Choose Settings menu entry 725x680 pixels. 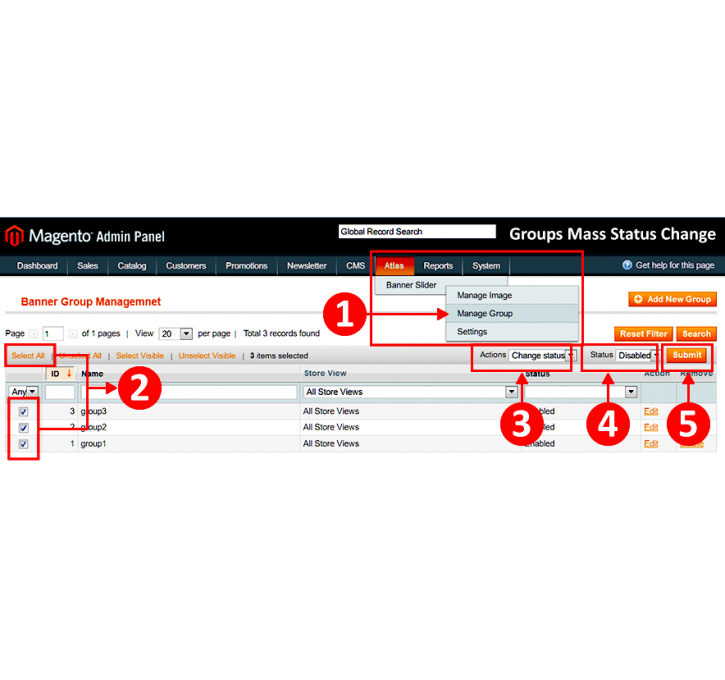point(512,332)
